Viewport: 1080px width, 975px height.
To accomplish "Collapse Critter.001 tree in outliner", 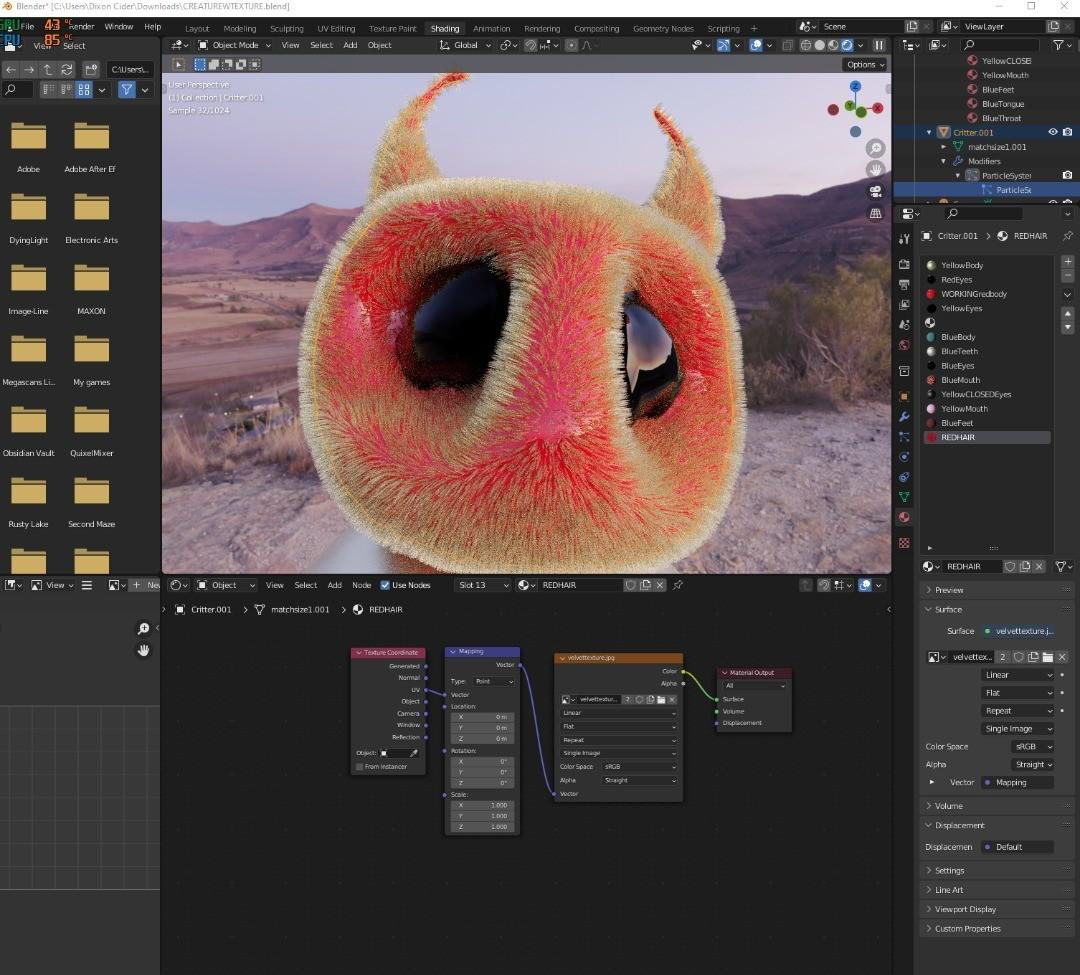I will tap(929, 132).
